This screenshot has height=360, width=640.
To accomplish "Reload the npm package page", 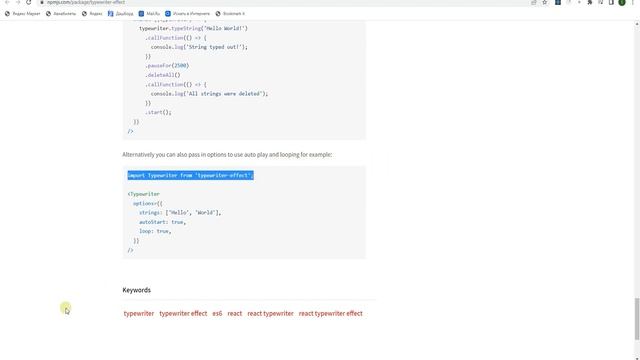I will click(x=29, y=2).
